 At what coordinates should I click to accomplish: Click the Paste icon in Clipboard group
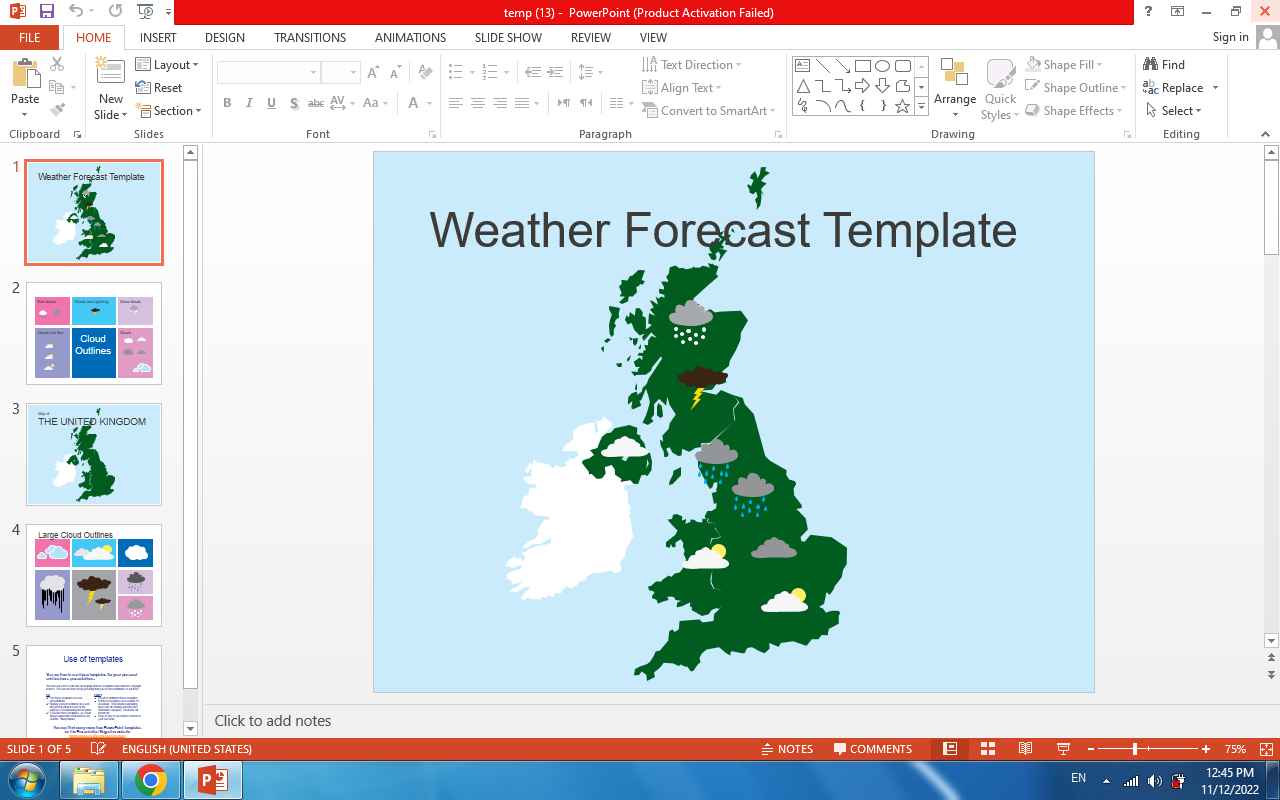coord(25,75)
